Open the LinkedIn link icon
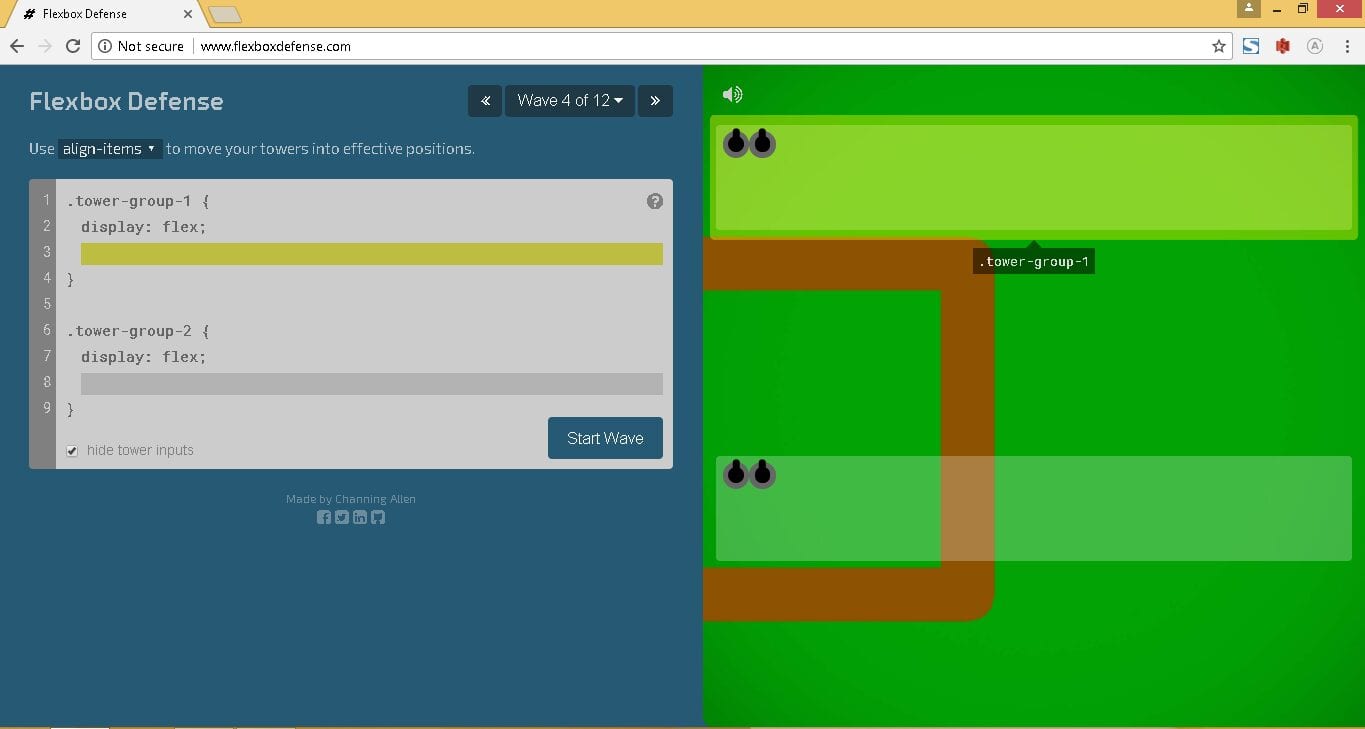Screen dimensions: 1365x729 [x=360, y=517]
